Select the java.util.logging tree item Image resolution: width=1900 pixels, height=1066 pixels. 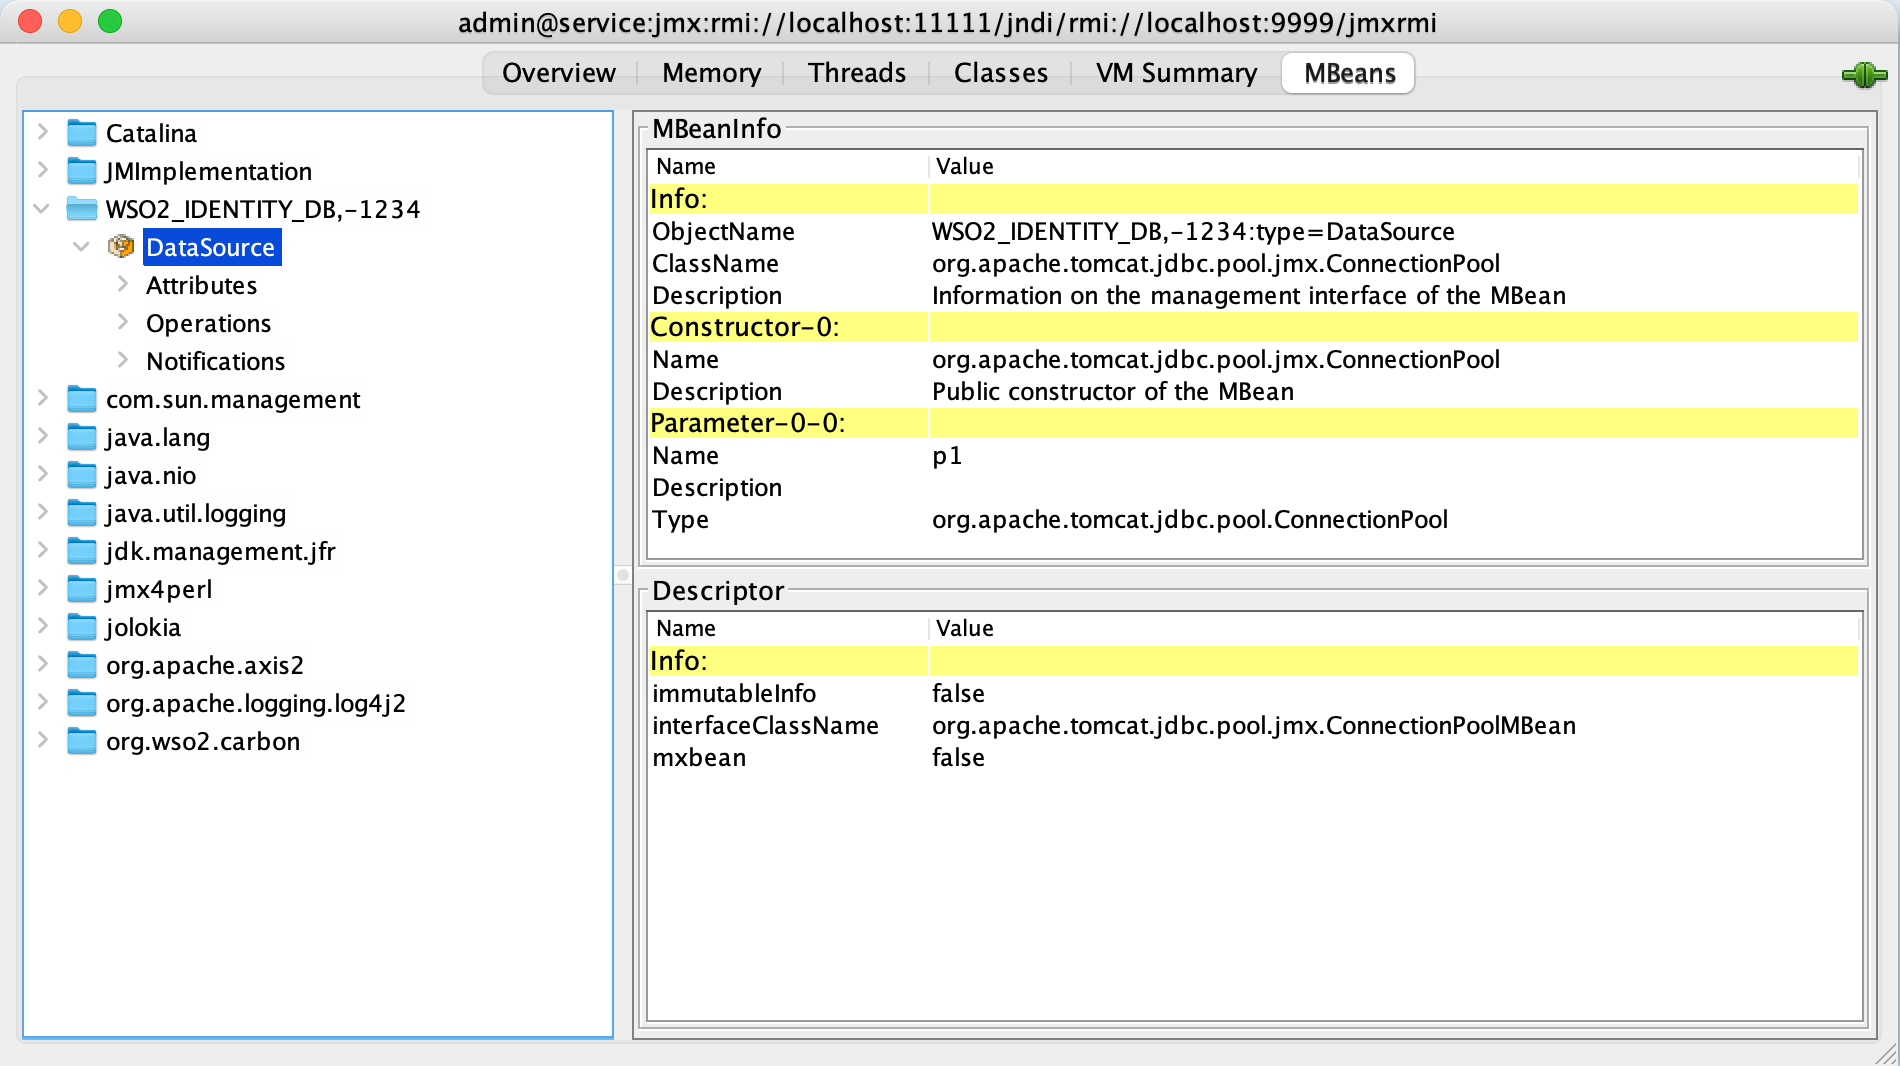click(196, 513)
